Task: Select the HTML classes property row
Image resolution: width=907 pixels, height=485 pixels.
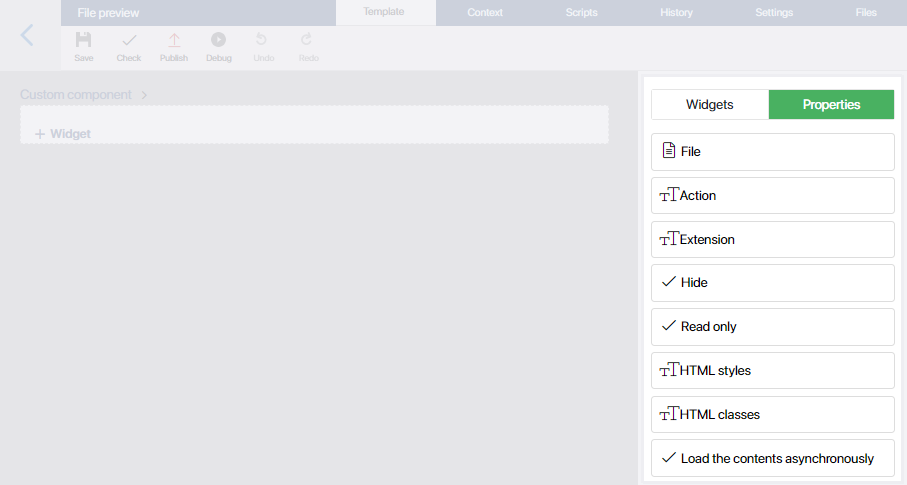Action: point(773,414)
